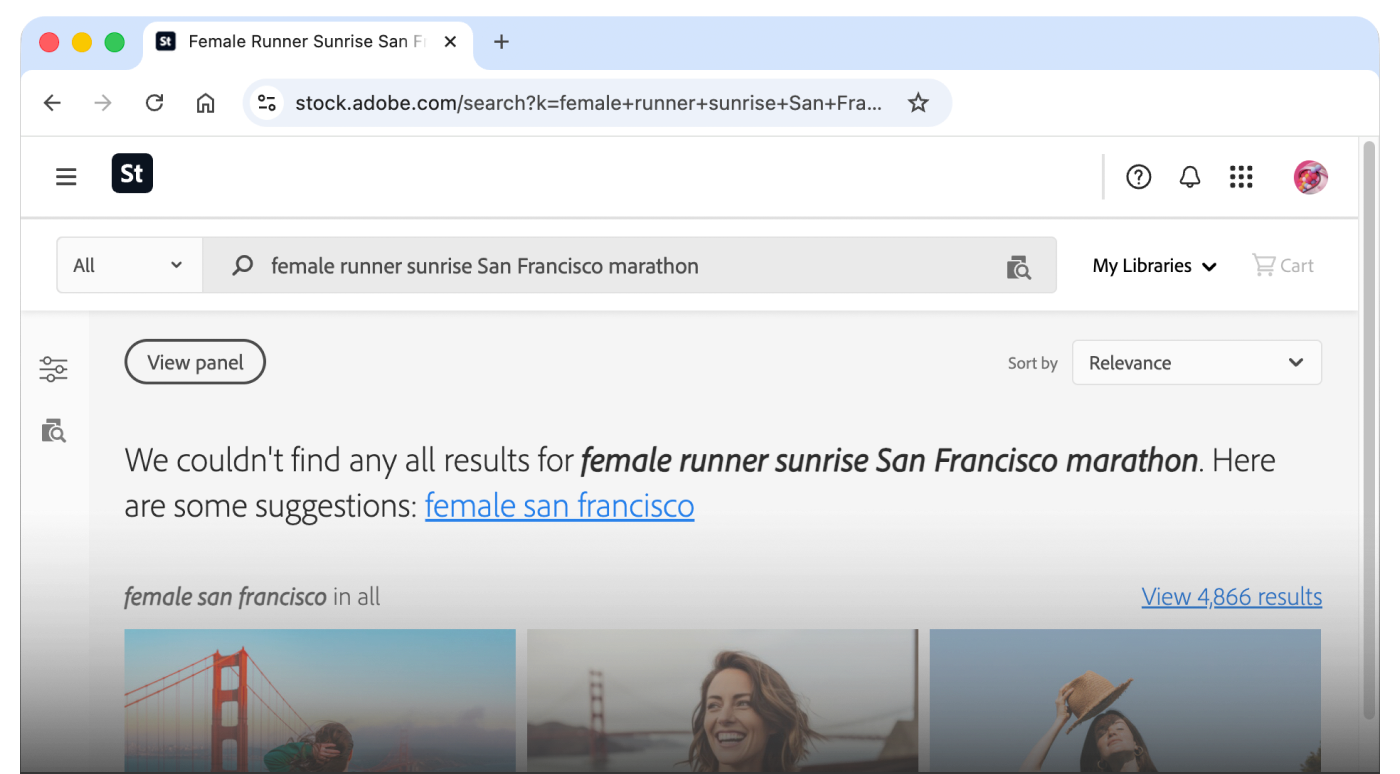Open the hamburger navigation menu

[66, 177]
